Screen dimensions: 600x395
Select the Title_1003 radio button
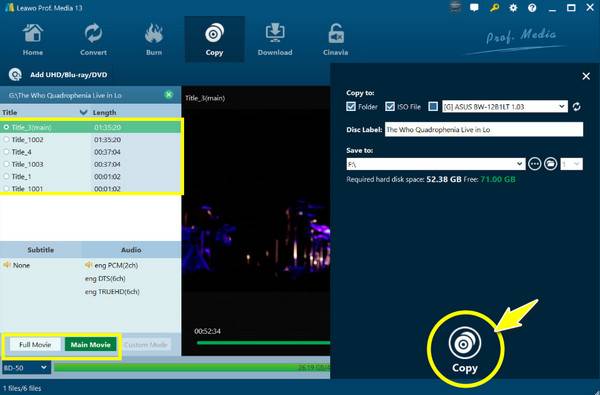coord(6,164)
